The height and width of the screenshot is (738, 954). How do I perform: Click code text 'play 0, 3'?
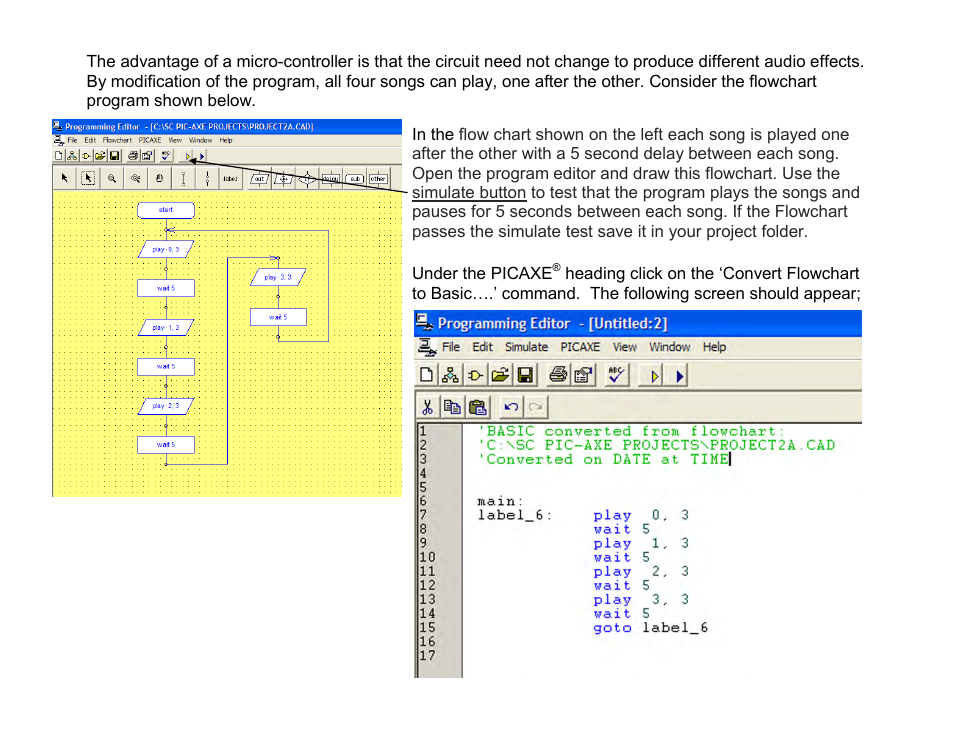(641, 515)
